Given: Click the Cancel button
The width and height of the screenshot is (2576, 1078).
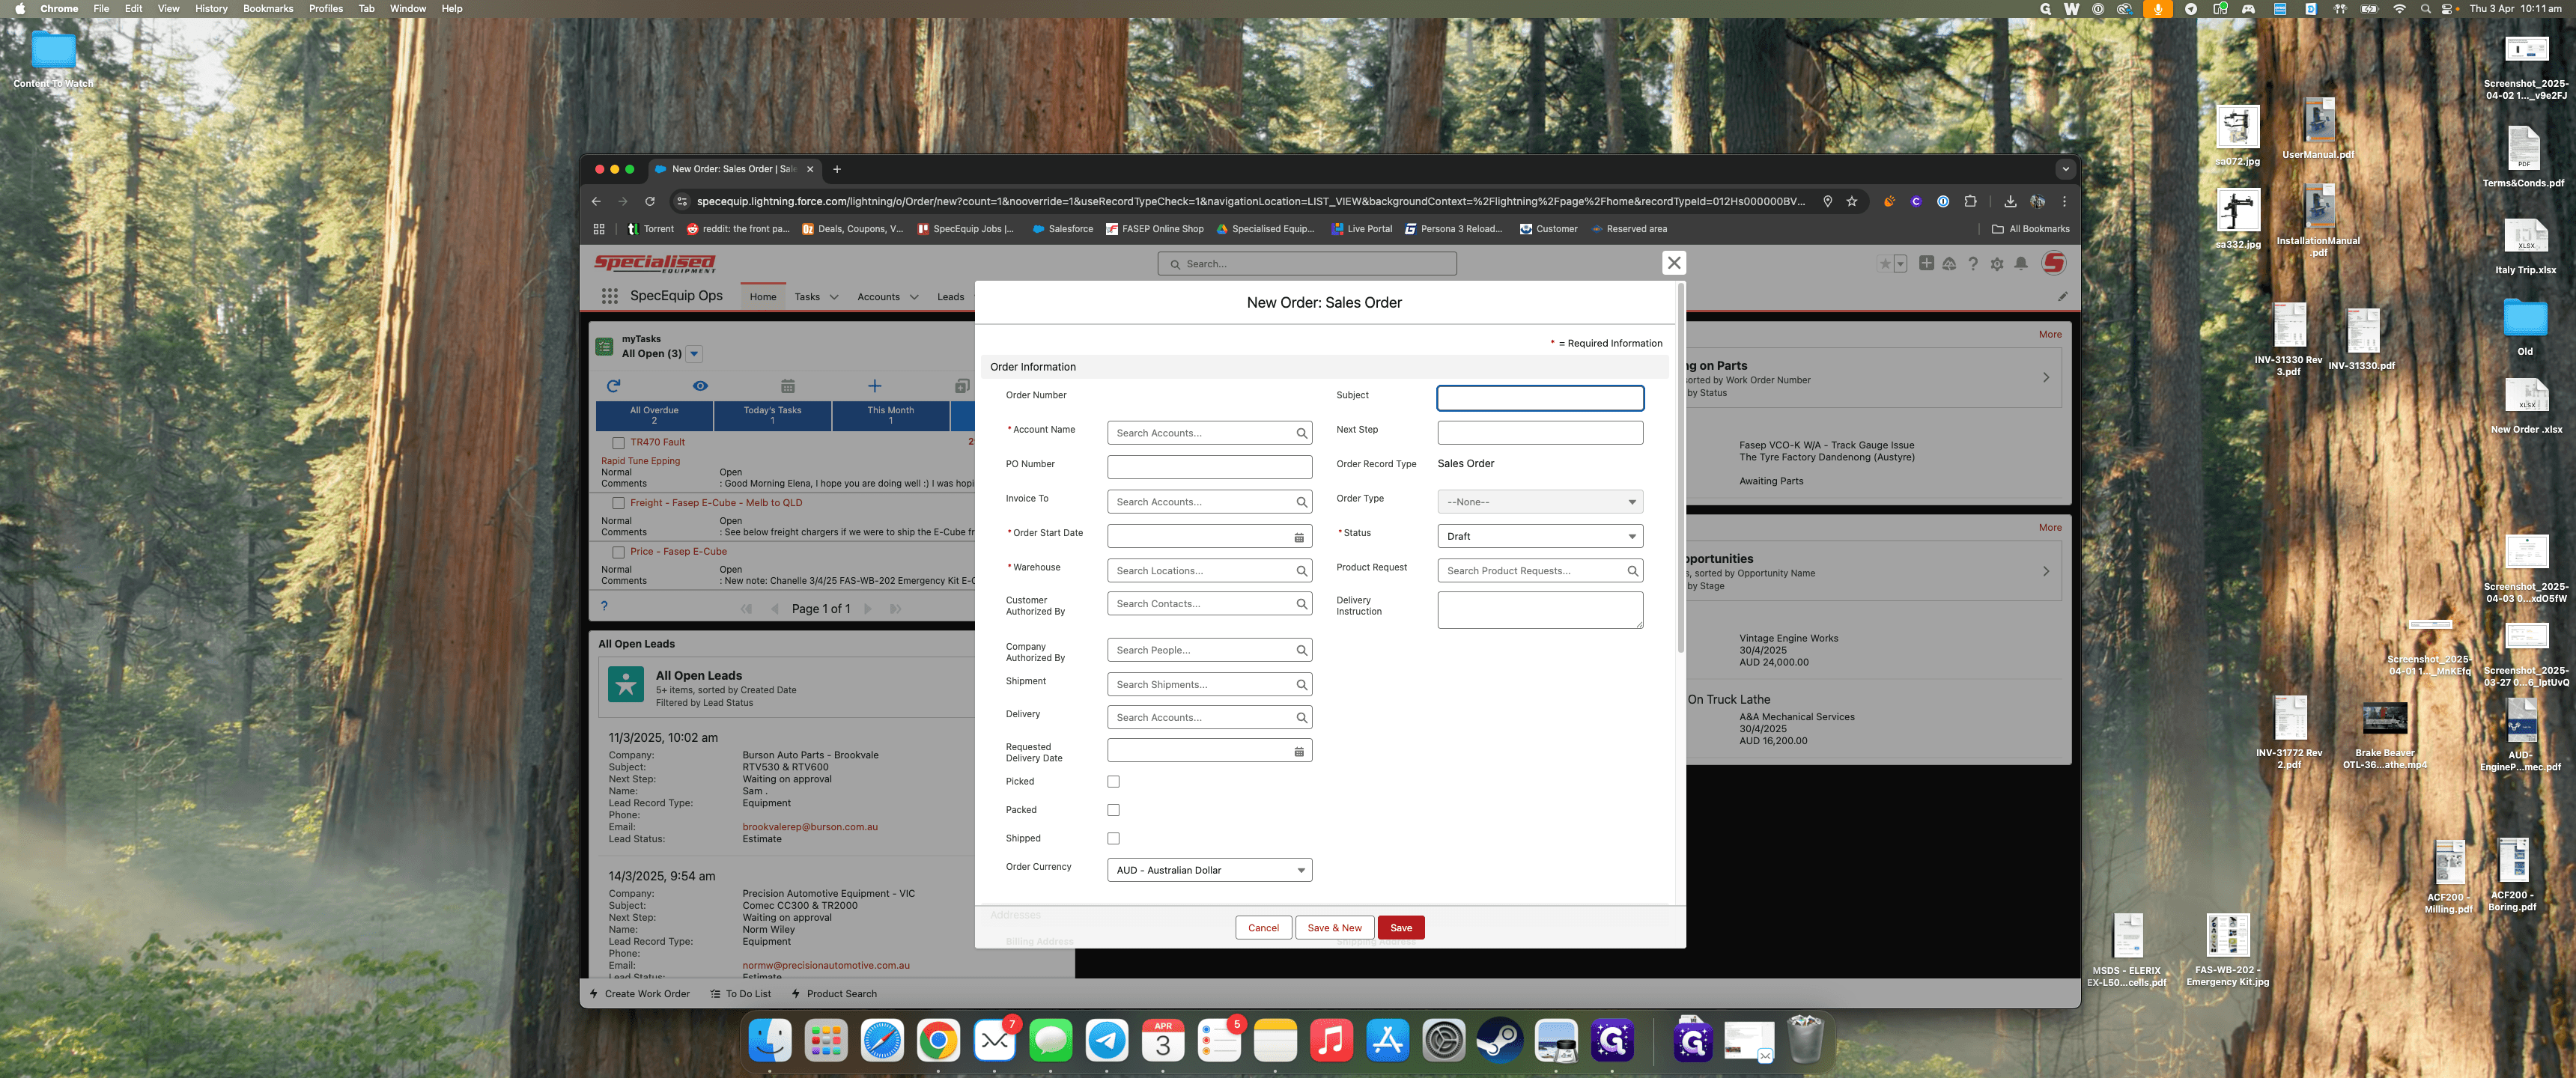Looking at the screenshot, I should pyautogui.click(x=1263, y=928).
